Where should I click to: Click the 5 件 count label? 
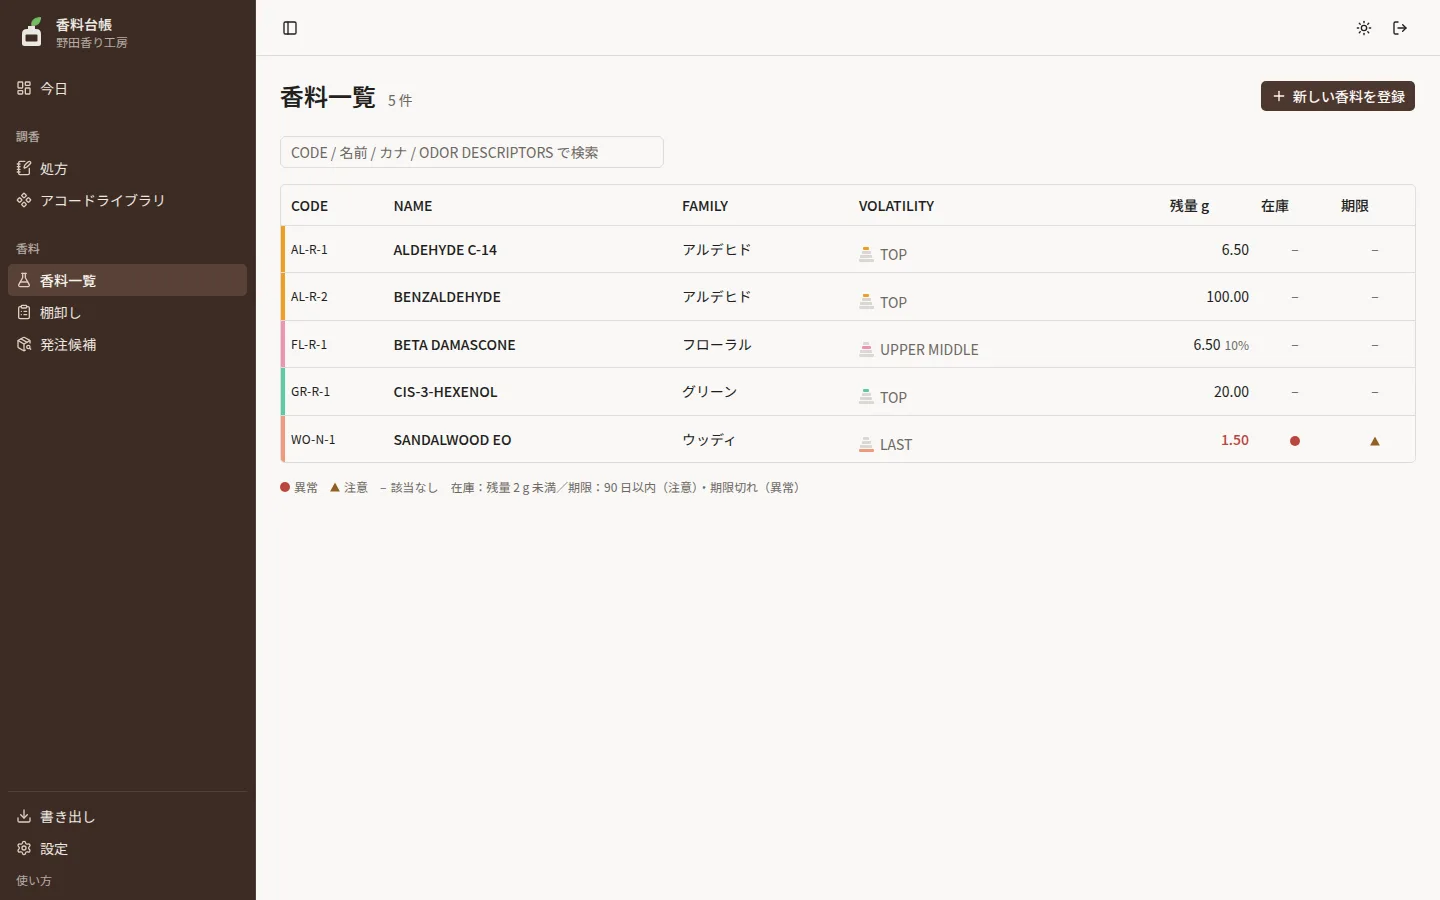pyautogui.click(x=400, y=100)
